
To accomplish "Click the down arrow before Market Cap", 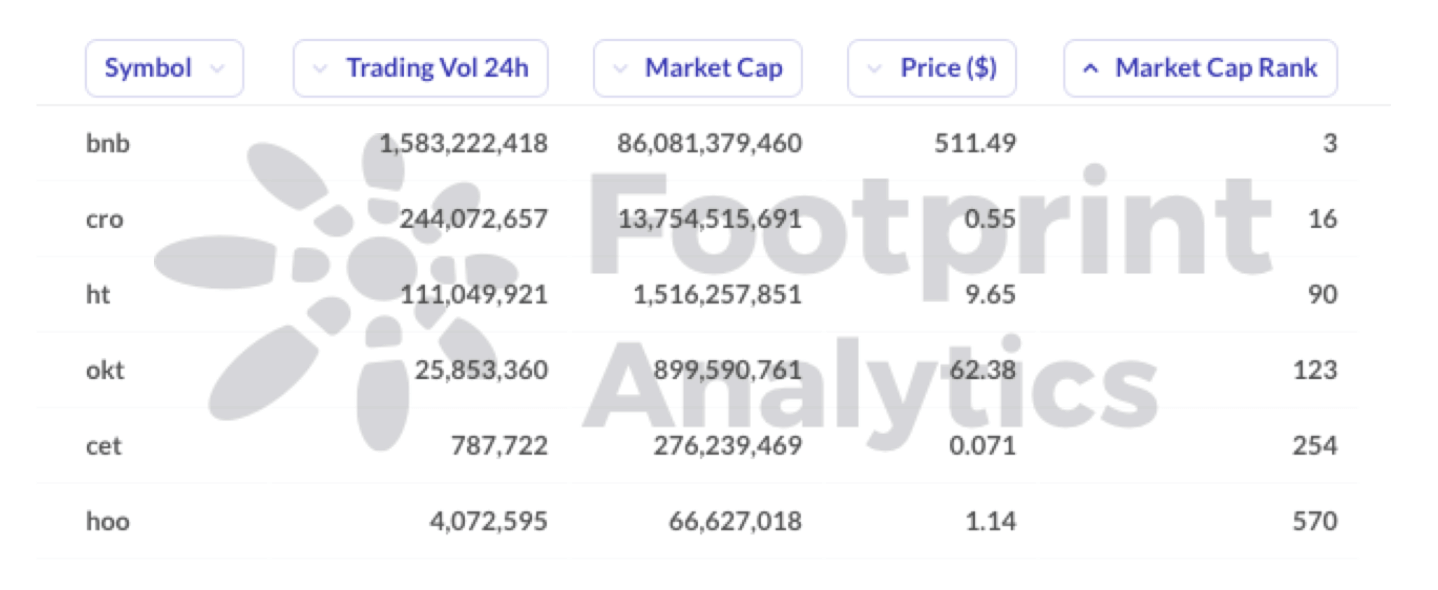I will coord(620,69).
